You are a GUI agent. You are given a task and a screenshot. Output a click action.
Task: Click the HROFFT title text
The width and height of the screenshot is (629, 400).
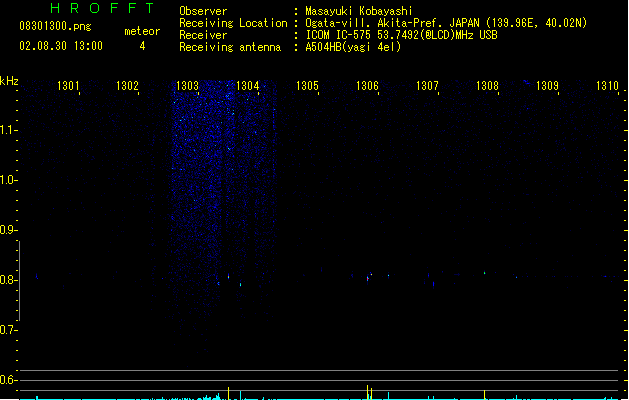[x=102, y=8]
